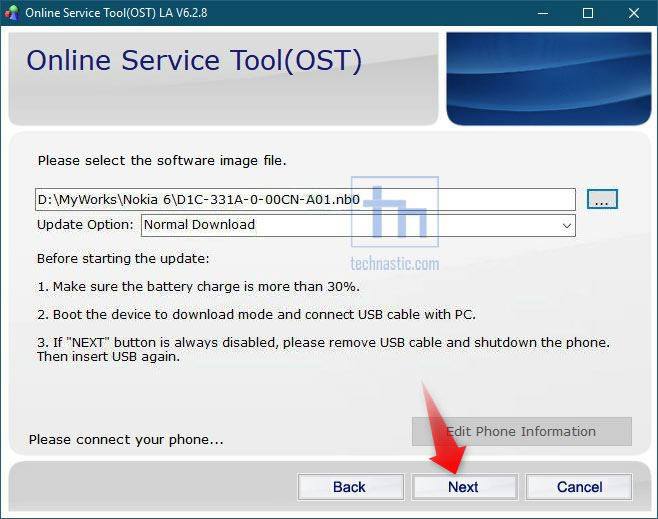658x519 pixels.
Task: Go to the previous step with Back
Action: point(349,487)
